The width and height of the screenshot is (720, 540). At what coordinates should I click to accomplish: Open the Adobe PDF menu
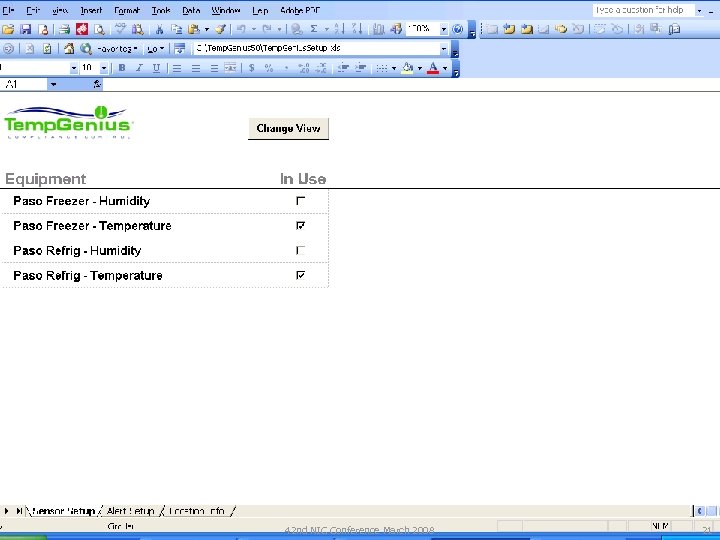[300, 10]
